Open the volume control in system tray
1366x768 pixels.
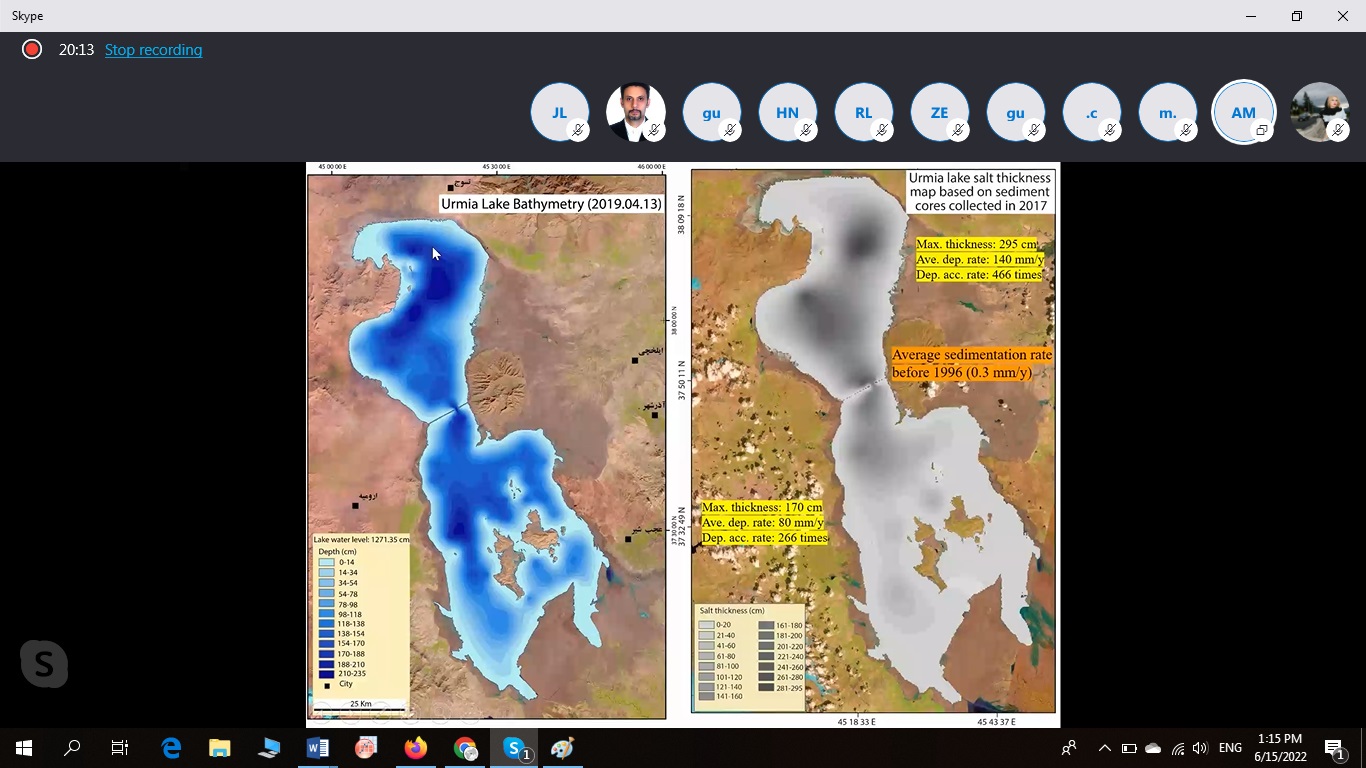point(1200,748)
